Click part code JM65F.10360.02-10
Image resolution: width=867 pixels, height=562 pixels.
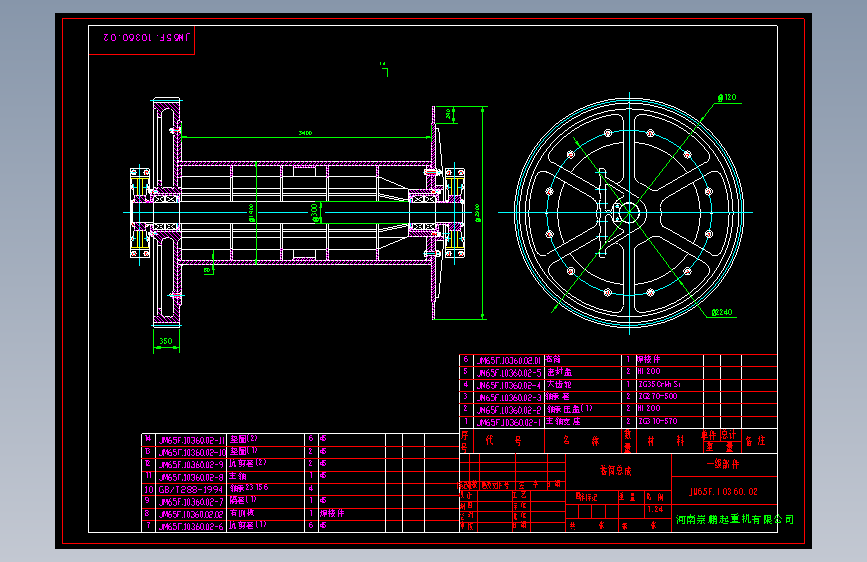(x=192, y=452)
